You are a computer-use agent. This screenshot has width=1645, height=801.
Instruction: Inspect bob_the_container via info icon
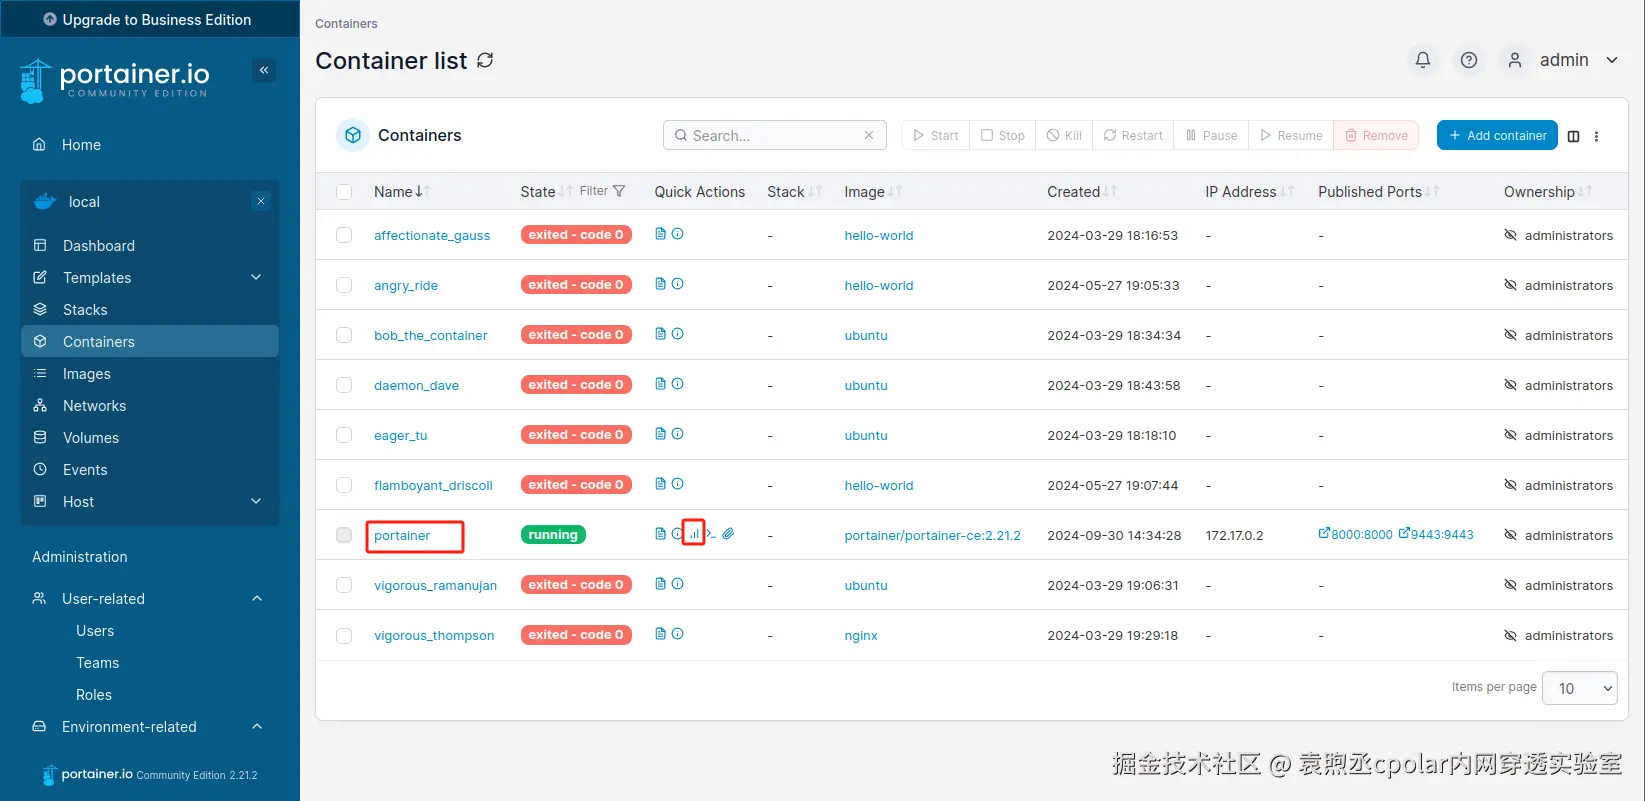(x=677, y=334)
